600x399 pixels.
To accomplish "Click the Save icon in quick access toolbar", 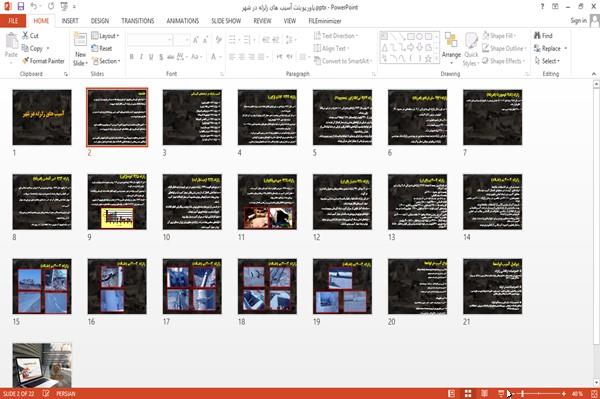I will [21, 7].
